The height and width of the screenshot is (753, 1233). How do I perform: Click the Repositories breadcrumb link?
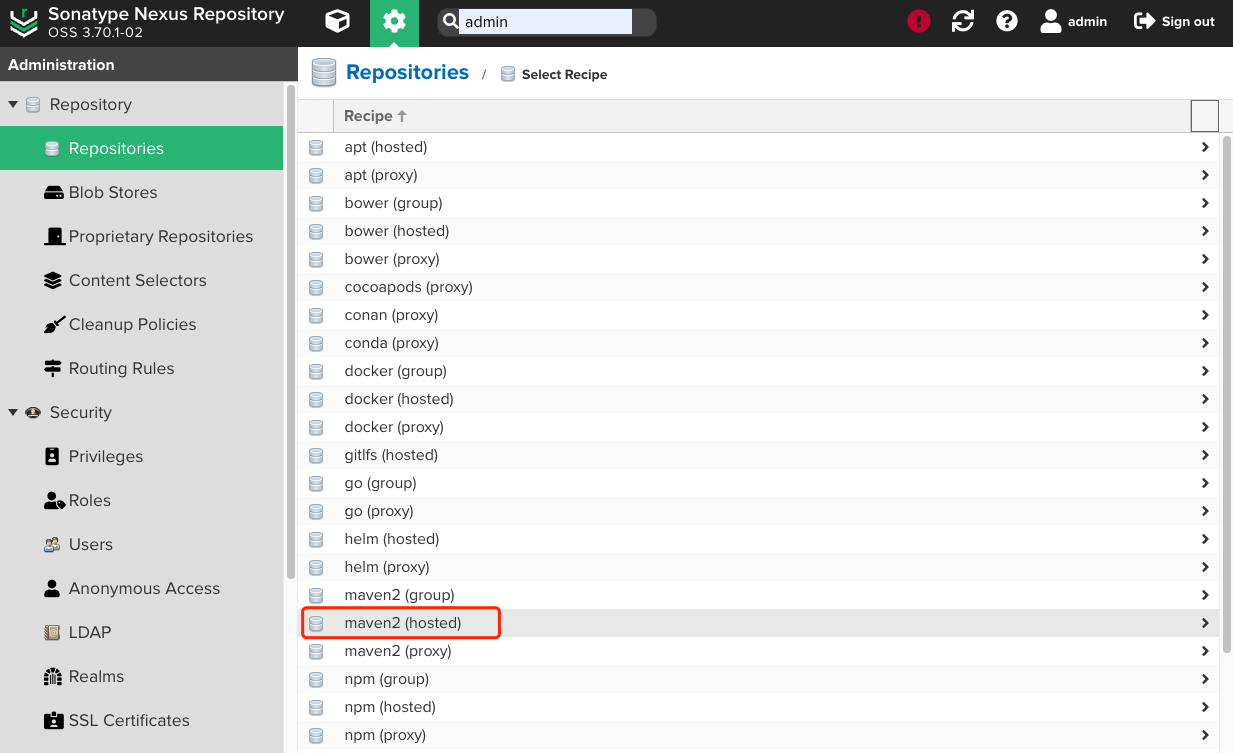point(407,73)
